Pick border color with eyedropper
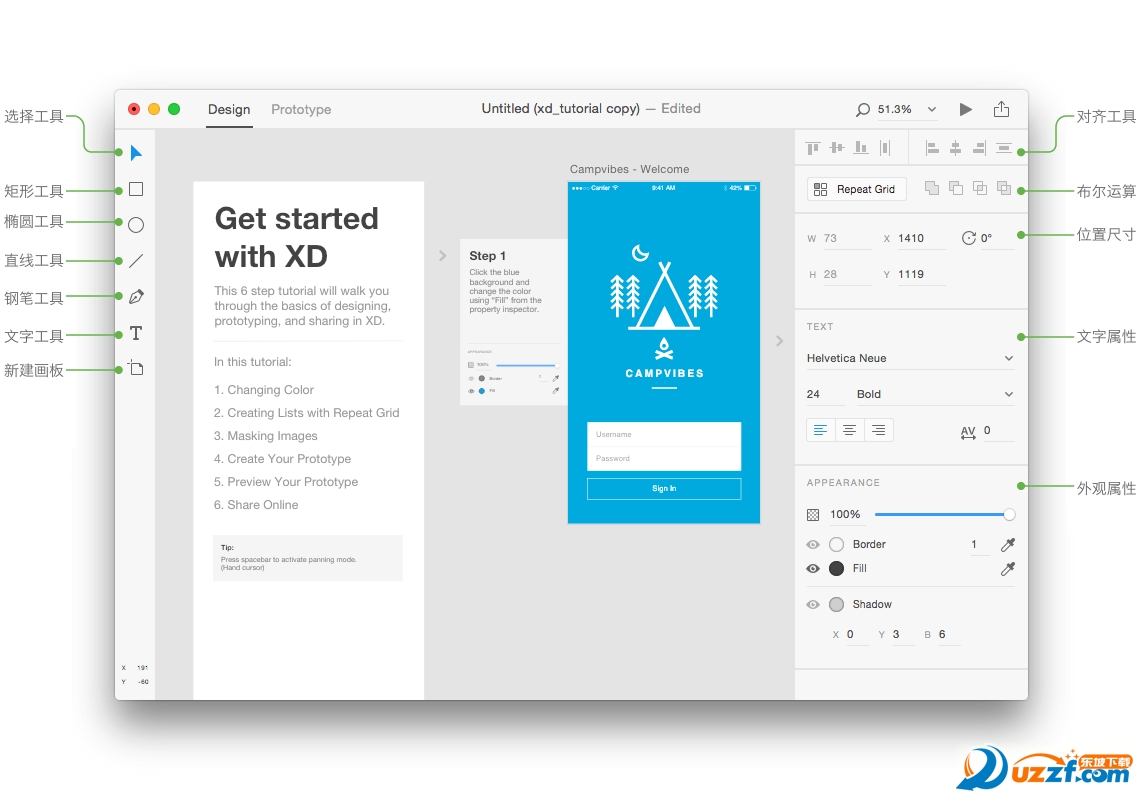The width and height of the screenshot is (1140, 807). pyautogui.click(x=1008, y=545)
